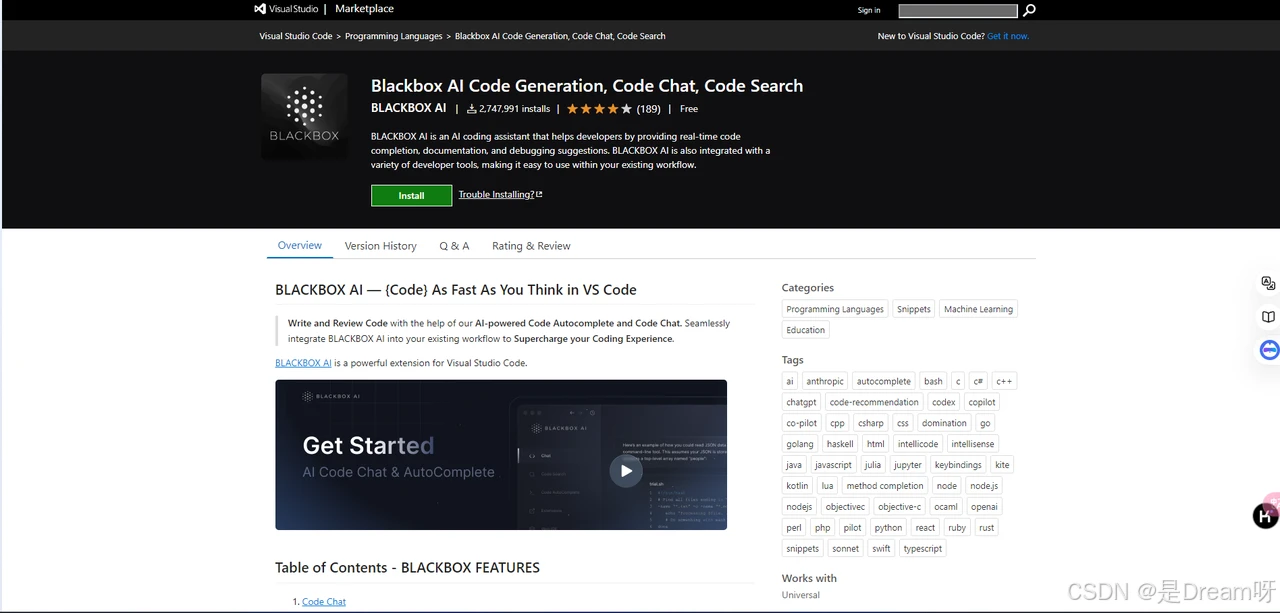Switch to Rating & Review tab
The image size is (1280, 613).
click(x=531, y=246)
